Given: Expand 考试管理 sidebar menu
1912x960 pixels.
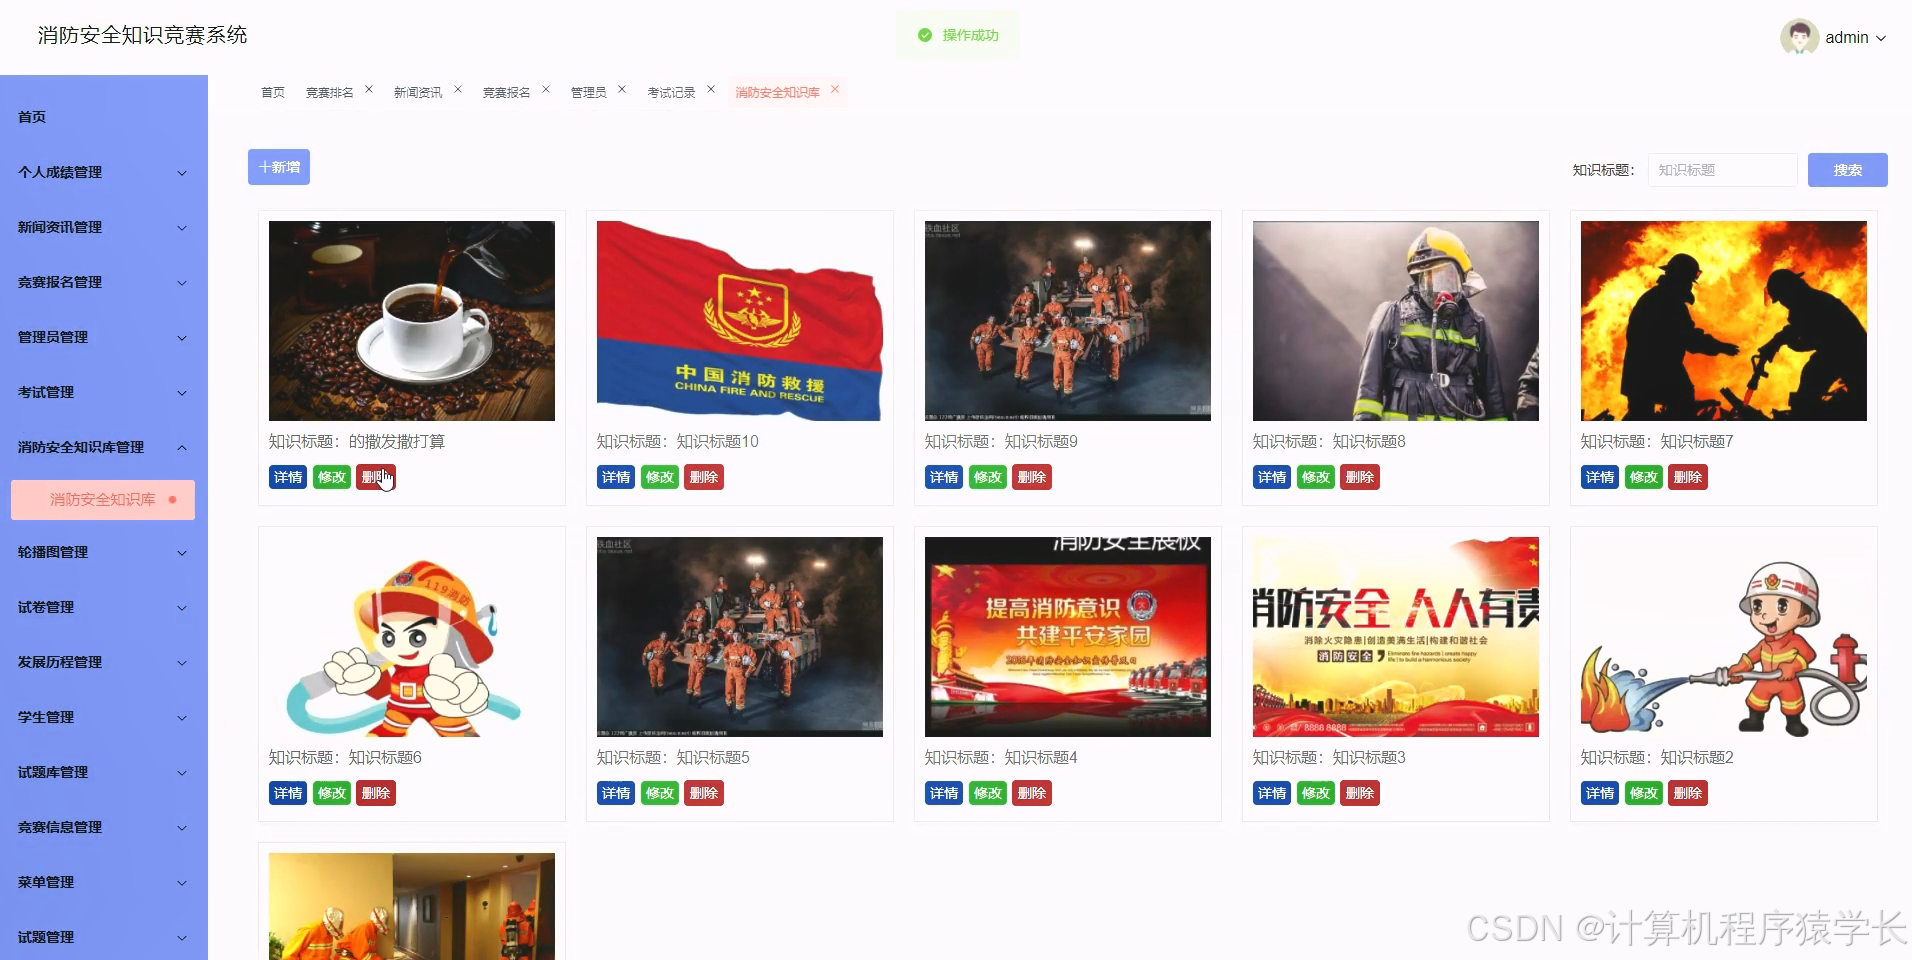Looking at the screenshot, I should (104, 392).
